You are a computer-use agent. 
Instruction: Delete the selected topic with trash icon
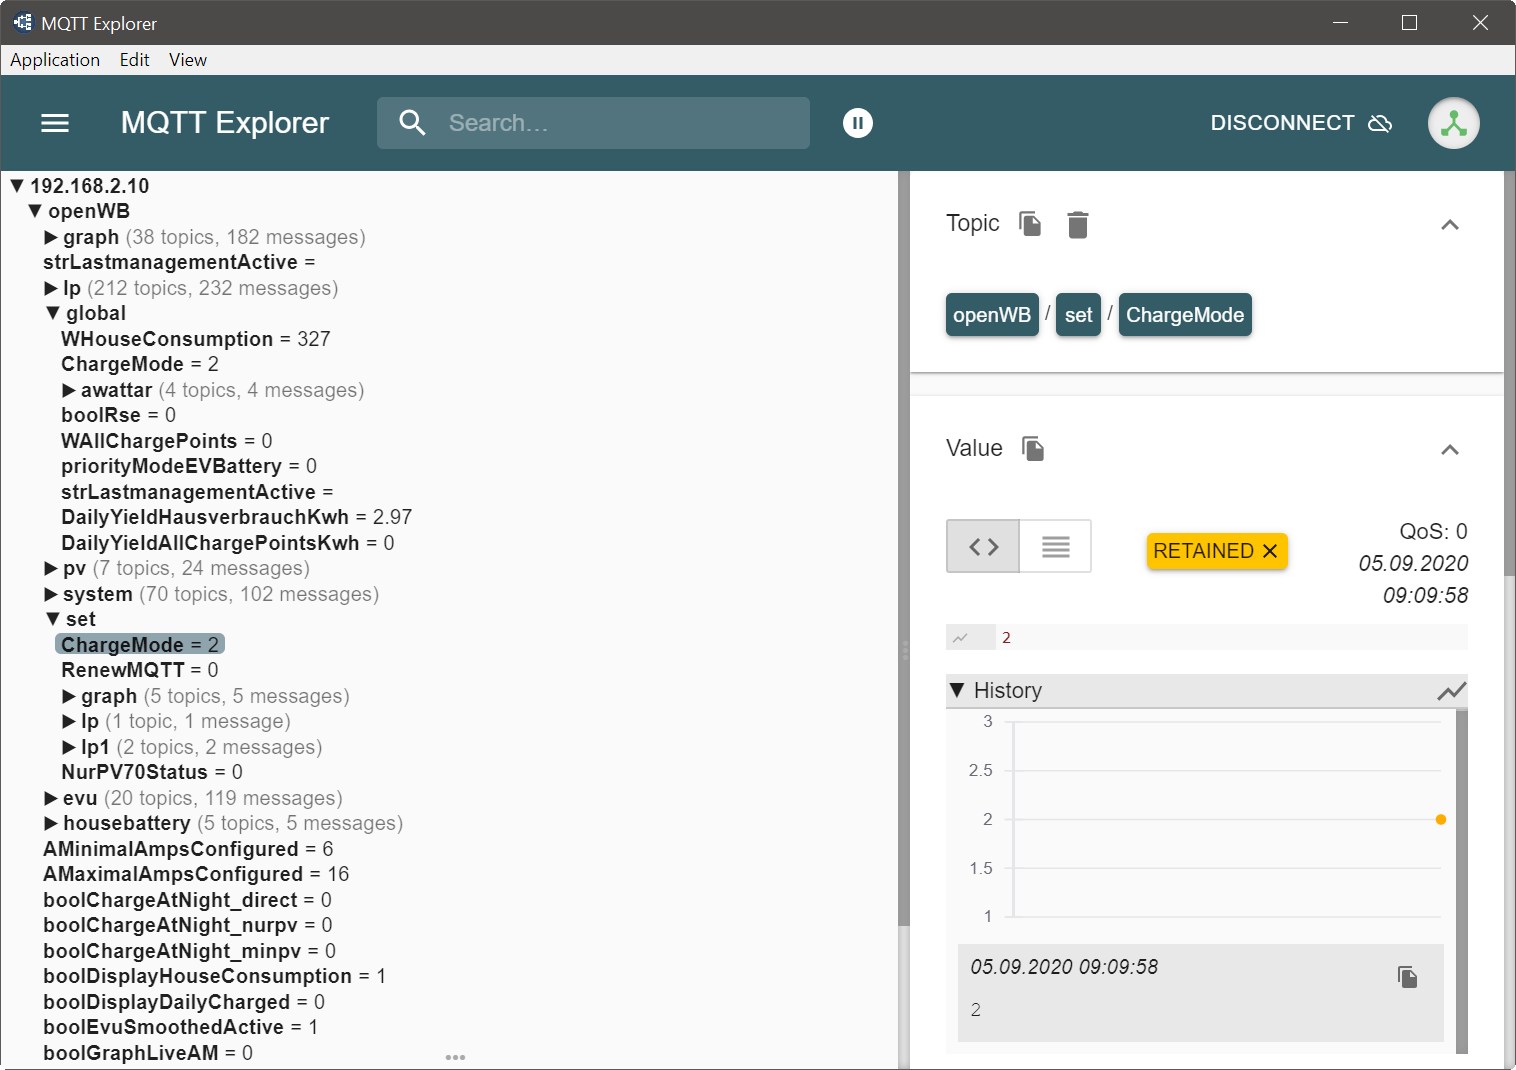coord(1077,225)
